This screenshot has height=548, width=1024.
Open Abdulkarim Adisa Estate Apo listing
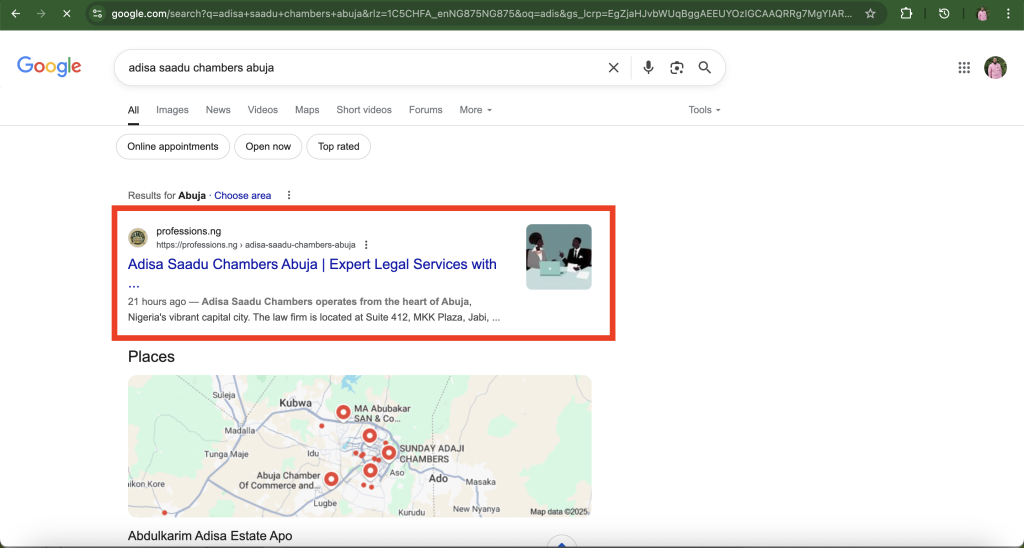click(x=210, y=536)
